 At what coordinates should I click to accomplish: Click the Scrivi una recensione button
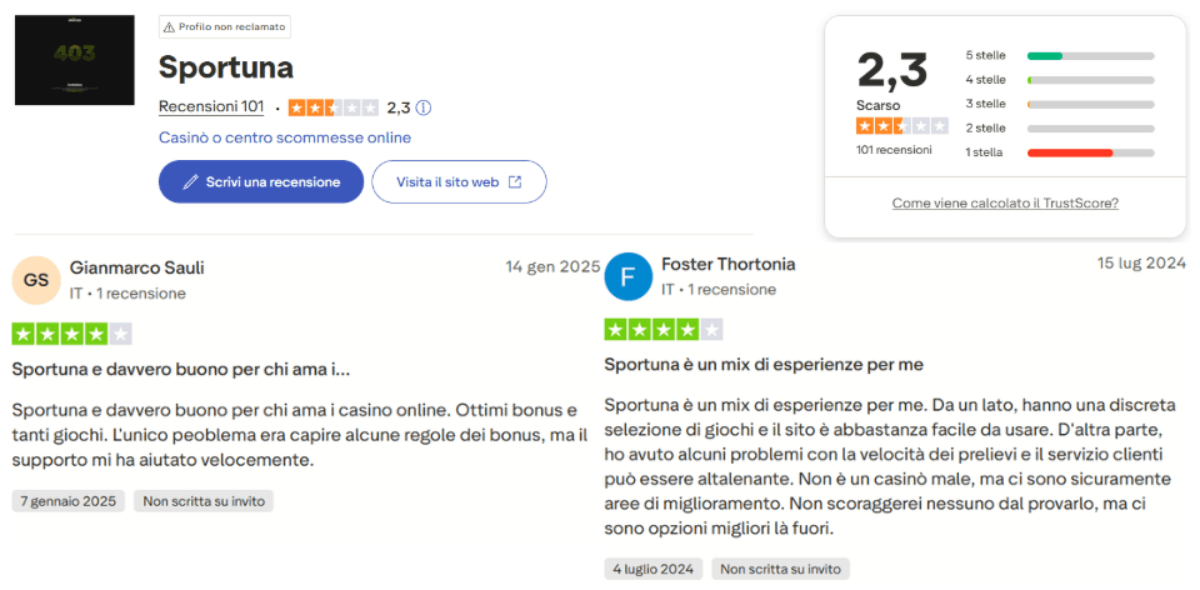coord(261,181)
